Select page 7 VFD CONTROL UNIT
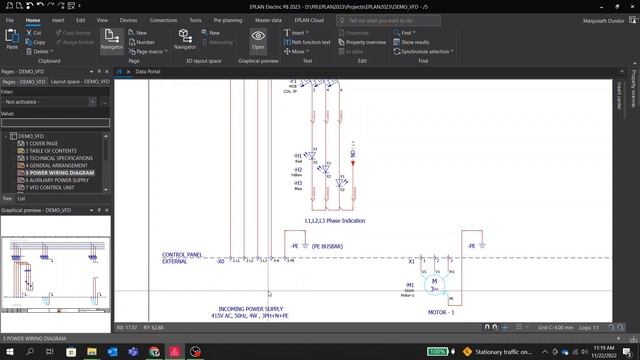This screenshot has height=360, width=640. [x=50, y=187]
